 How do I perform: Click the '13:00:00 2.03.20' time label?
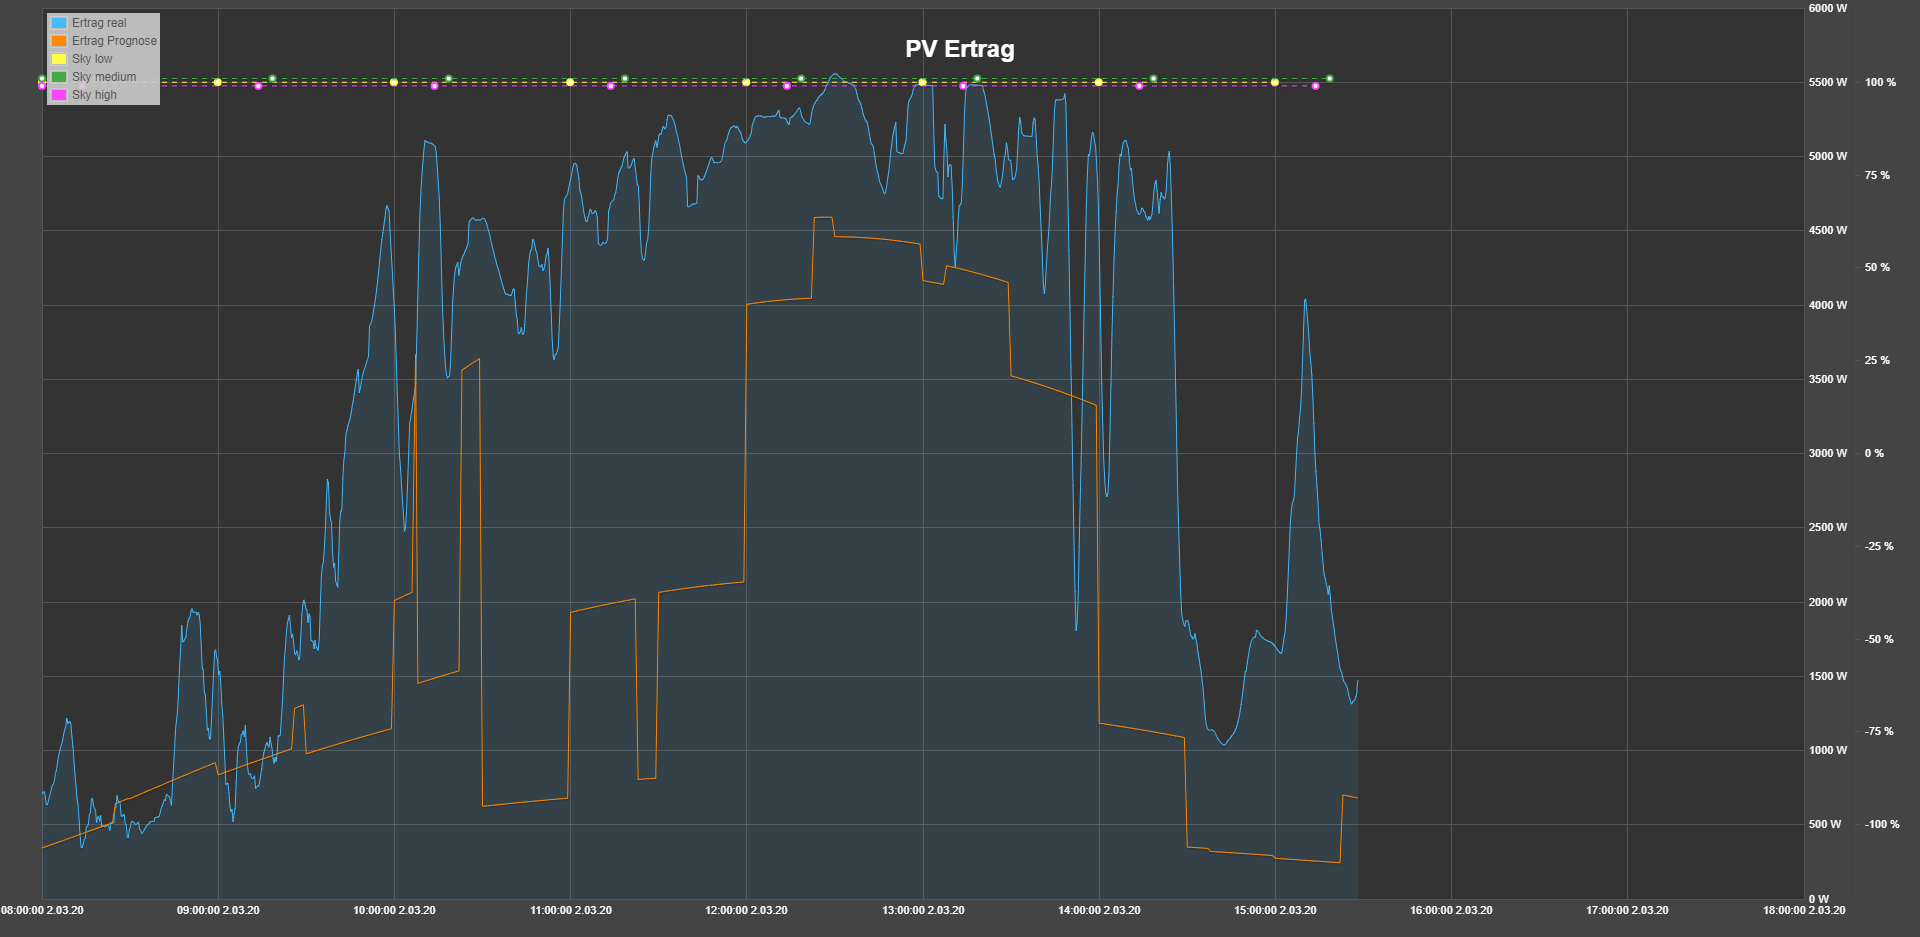click(x=923, y=910)
